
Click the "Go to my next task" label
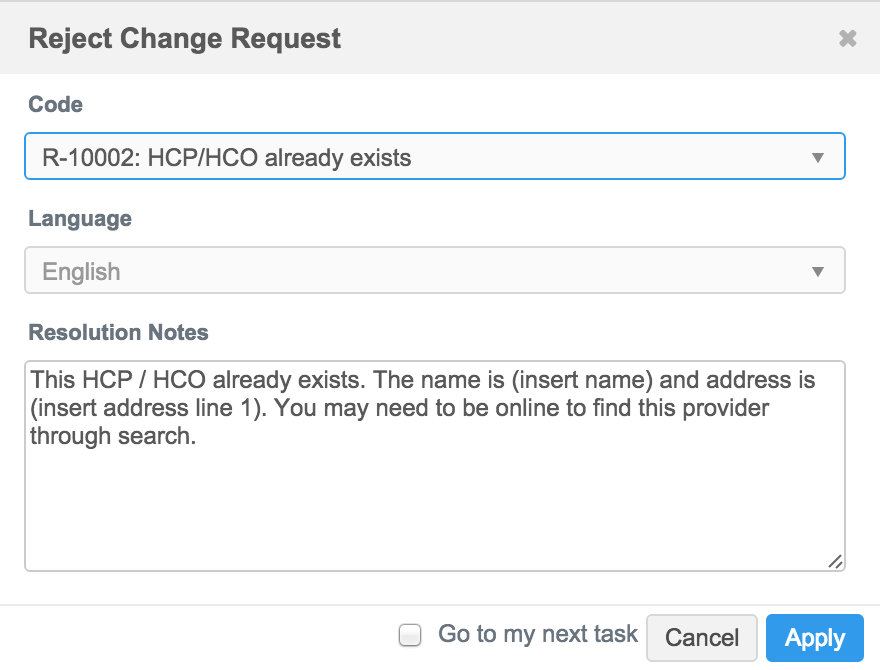click(538, 634)
